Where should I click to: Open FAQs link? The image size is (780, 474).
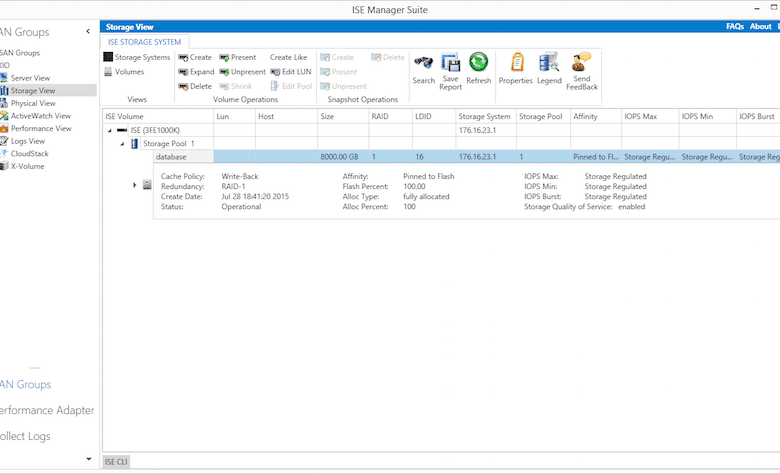pos(735,26)
